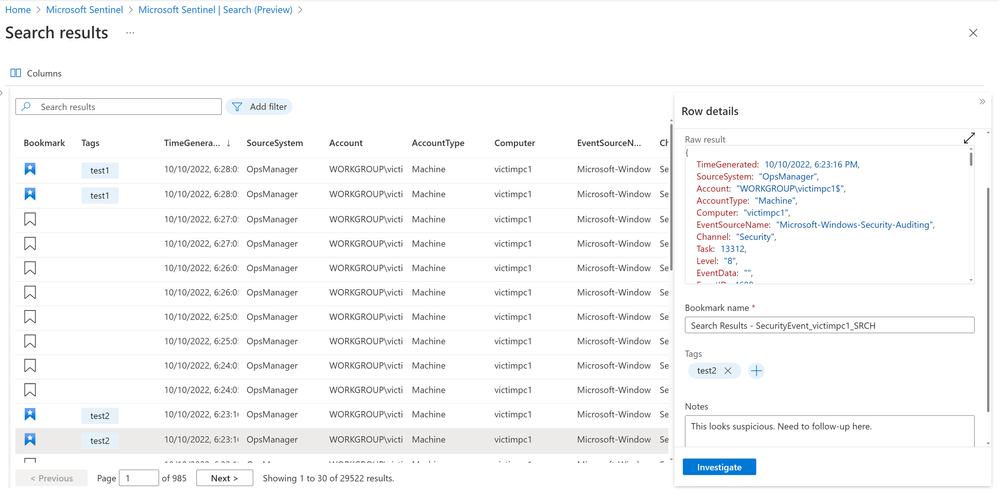Viewport: 999px width, 494px height.
Task: Click the Previous page button
Action: 52,478
